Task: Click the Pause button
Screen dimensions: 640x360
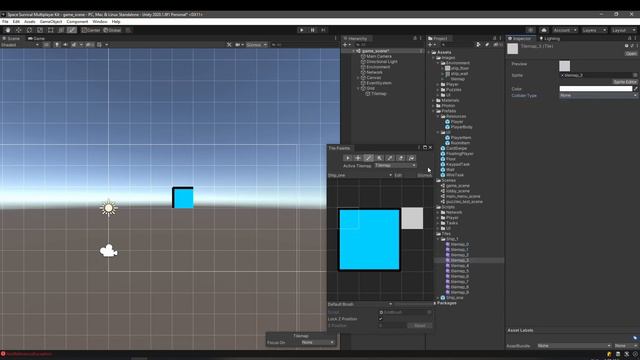Action: click(313, 30)
